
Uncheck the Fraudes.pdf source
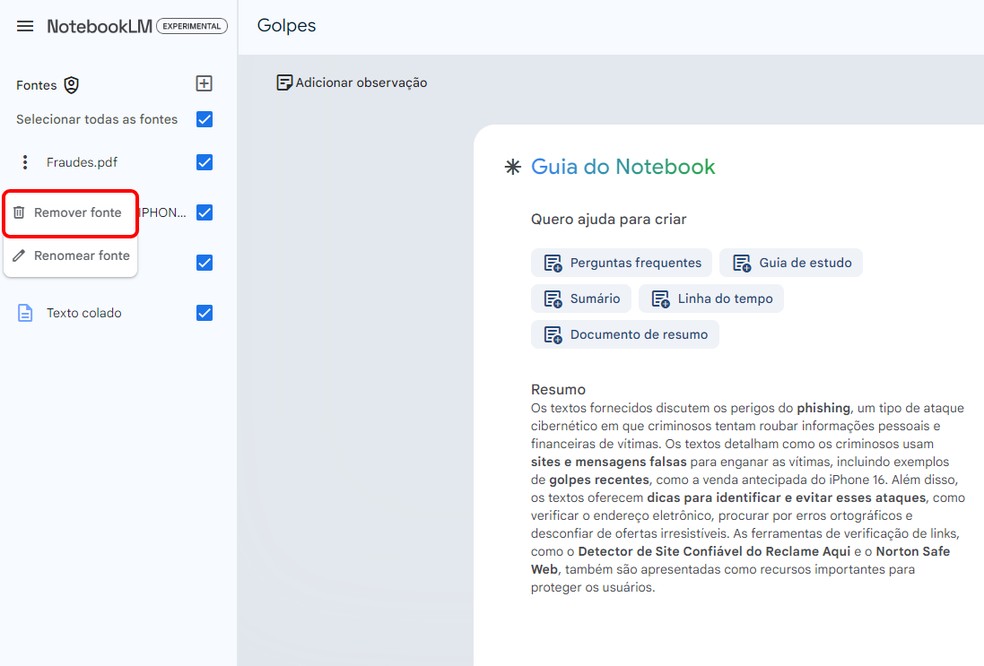[x=204, y=161]
